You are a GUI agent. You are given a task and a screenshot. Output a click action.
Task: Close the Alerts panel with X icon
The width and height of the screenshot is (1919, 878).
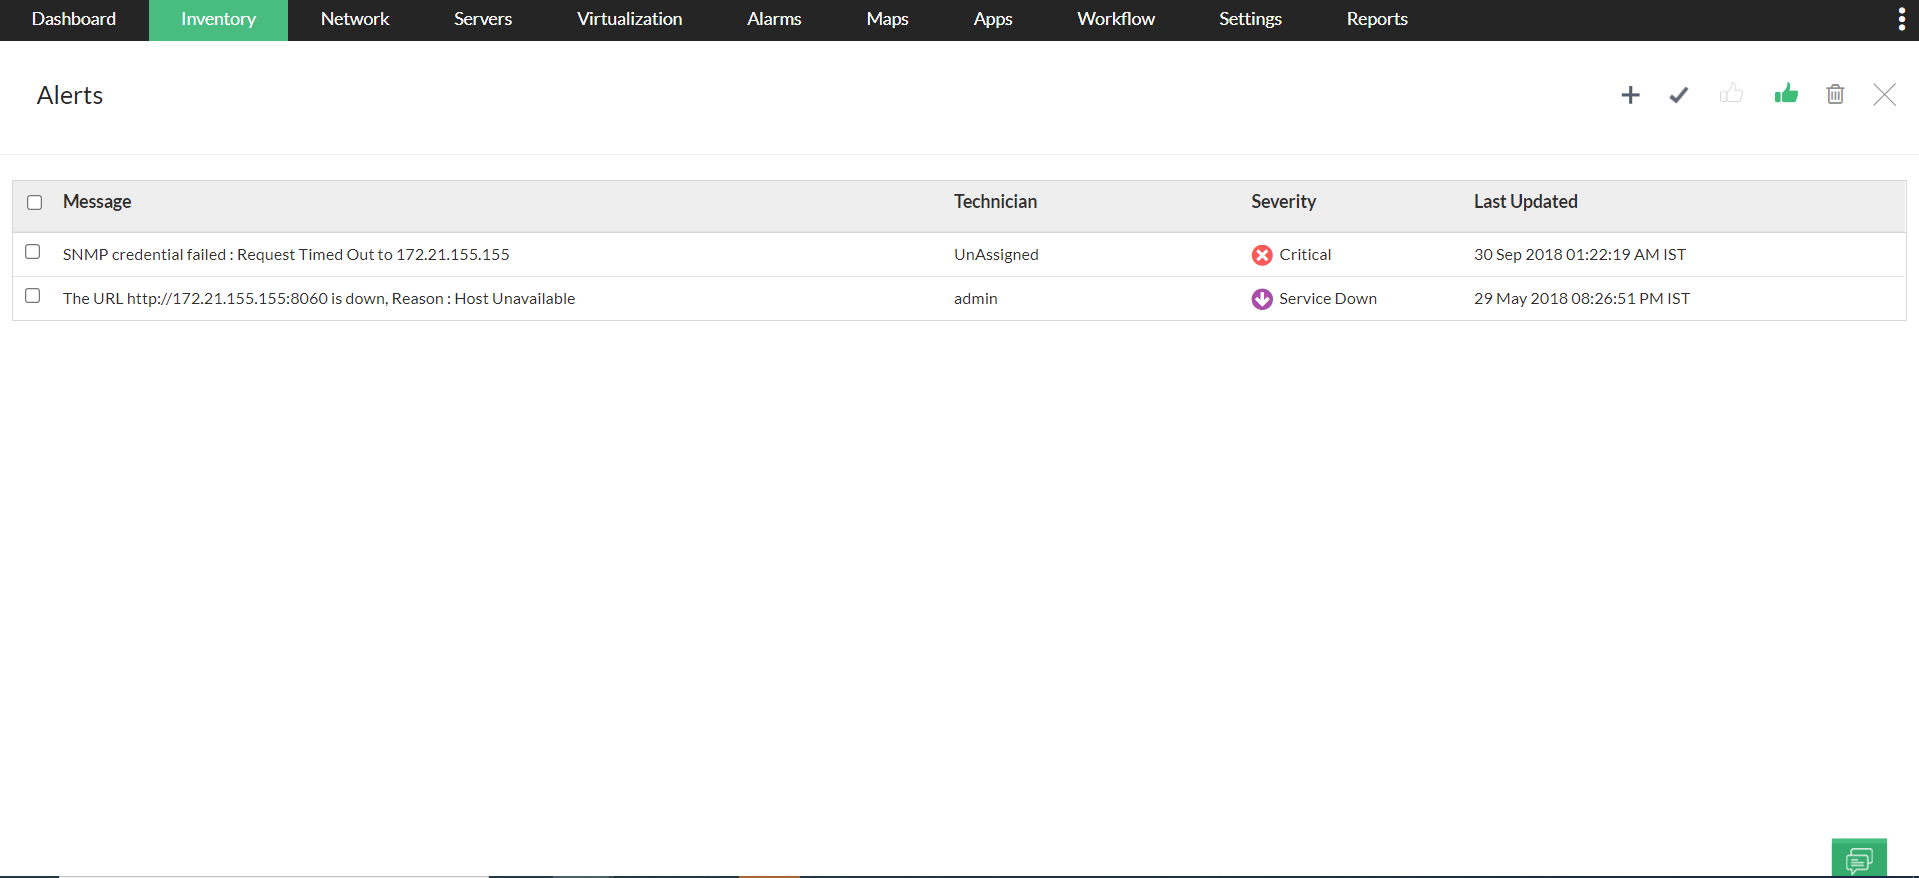click(x=1884, y=95)
